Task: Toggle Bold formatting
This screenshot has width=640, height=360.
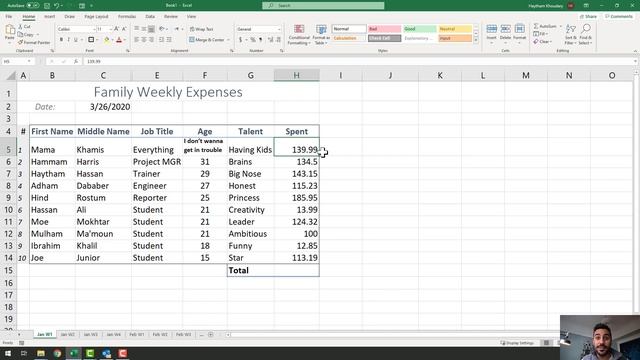Action: (x=61, y=40)
